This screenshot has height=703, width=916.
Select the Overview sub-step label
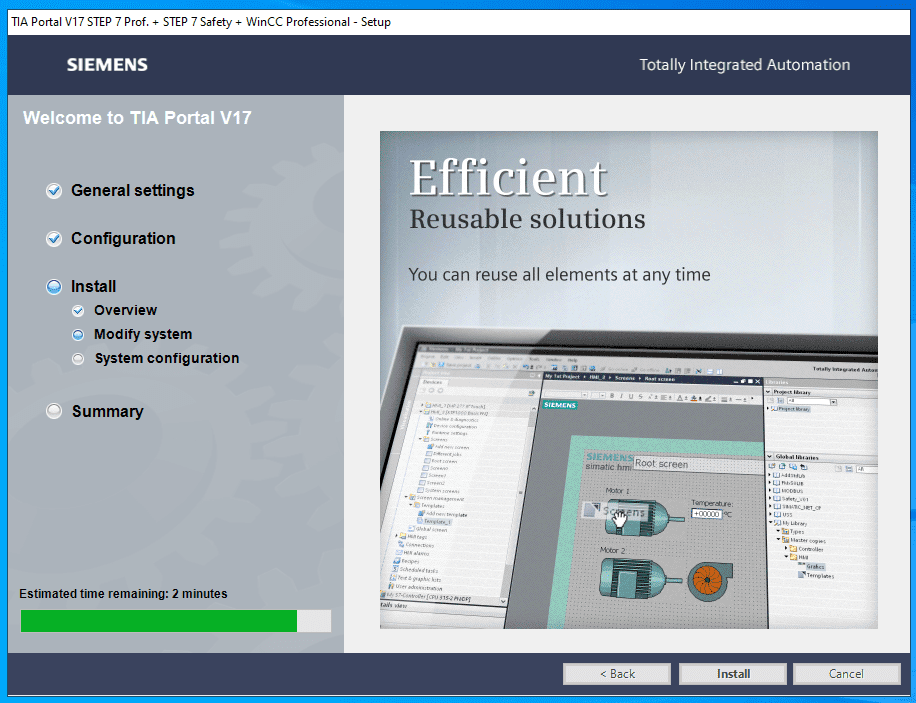[x=126, y=310]
